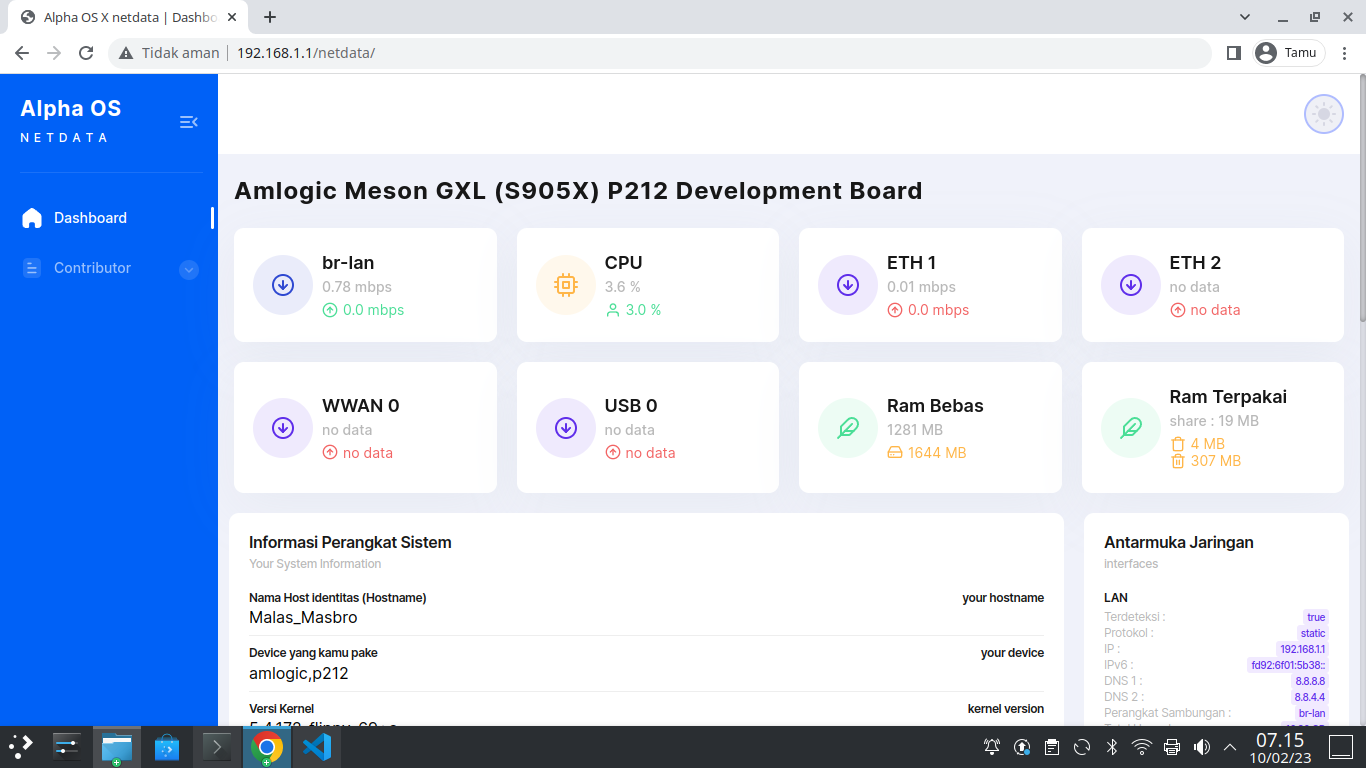Click br-lan upload arrow icon
Image resolution: width=1366 pixels, height=768 pixels.
(x=330, y=310)
